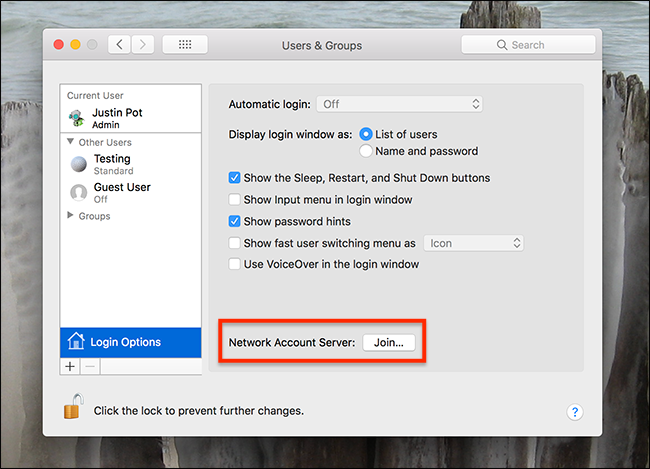
Task: Go back with the left arrow button
Action: (x=121, y=45)
